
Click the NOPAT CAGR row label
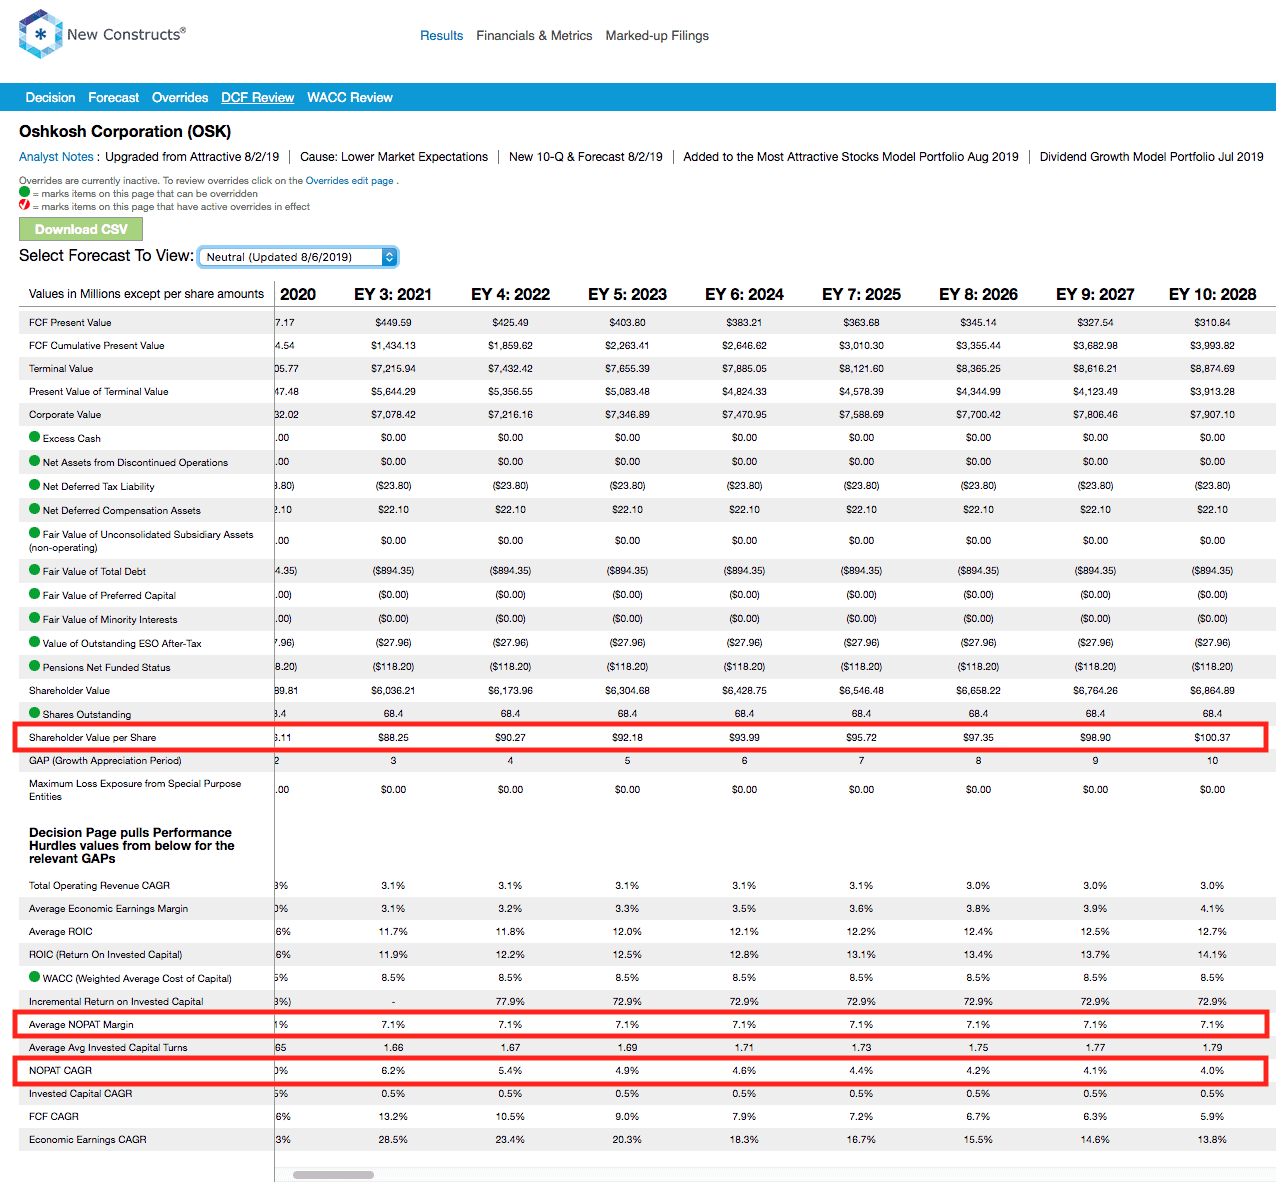pyautogui.click(x=60, y=1070)
